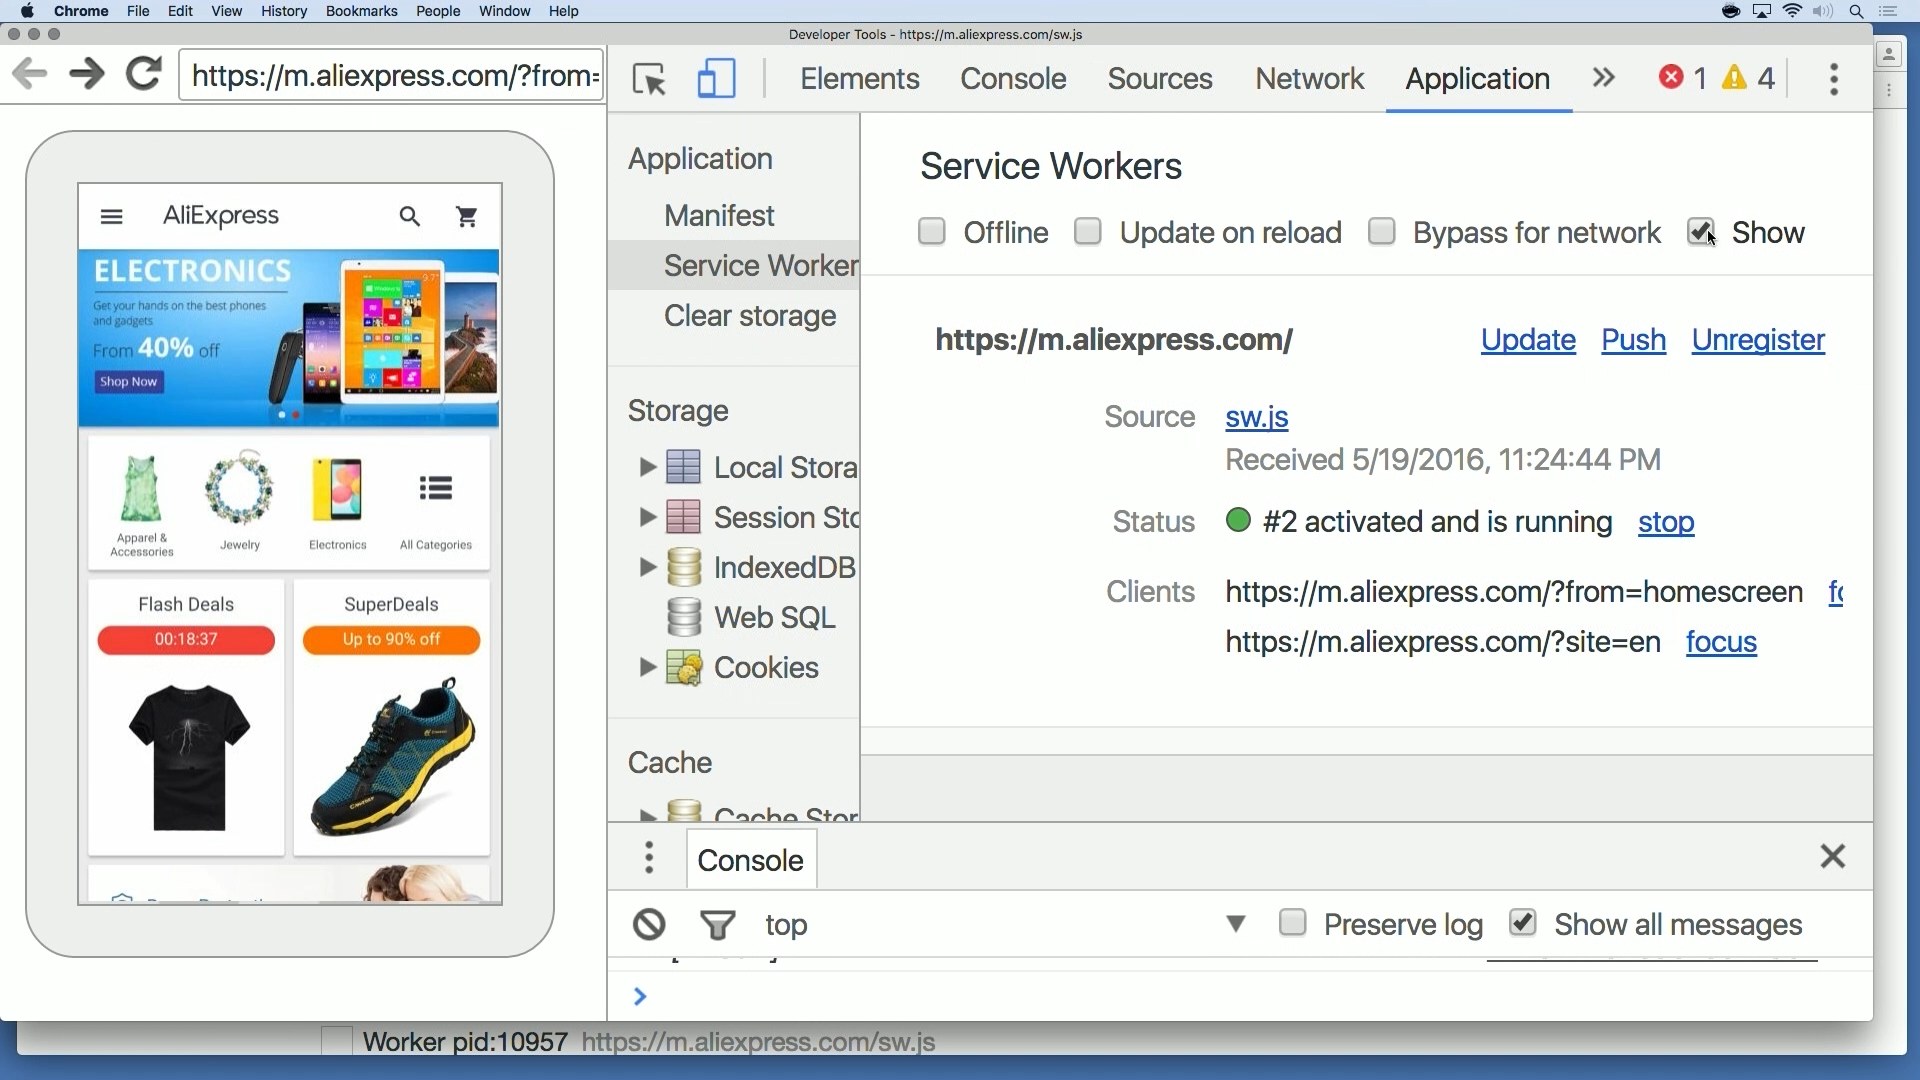Switch to the Elements tab
The image size is (1920, 1080).
pyautogui.click(x=860, y=79)
